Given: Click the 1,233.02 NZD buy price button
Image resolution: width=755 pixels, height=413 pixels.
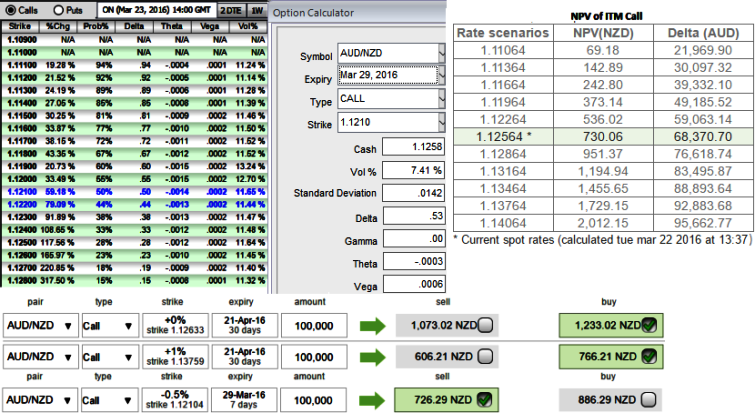Looking at the screenshot, I should 596,325.
